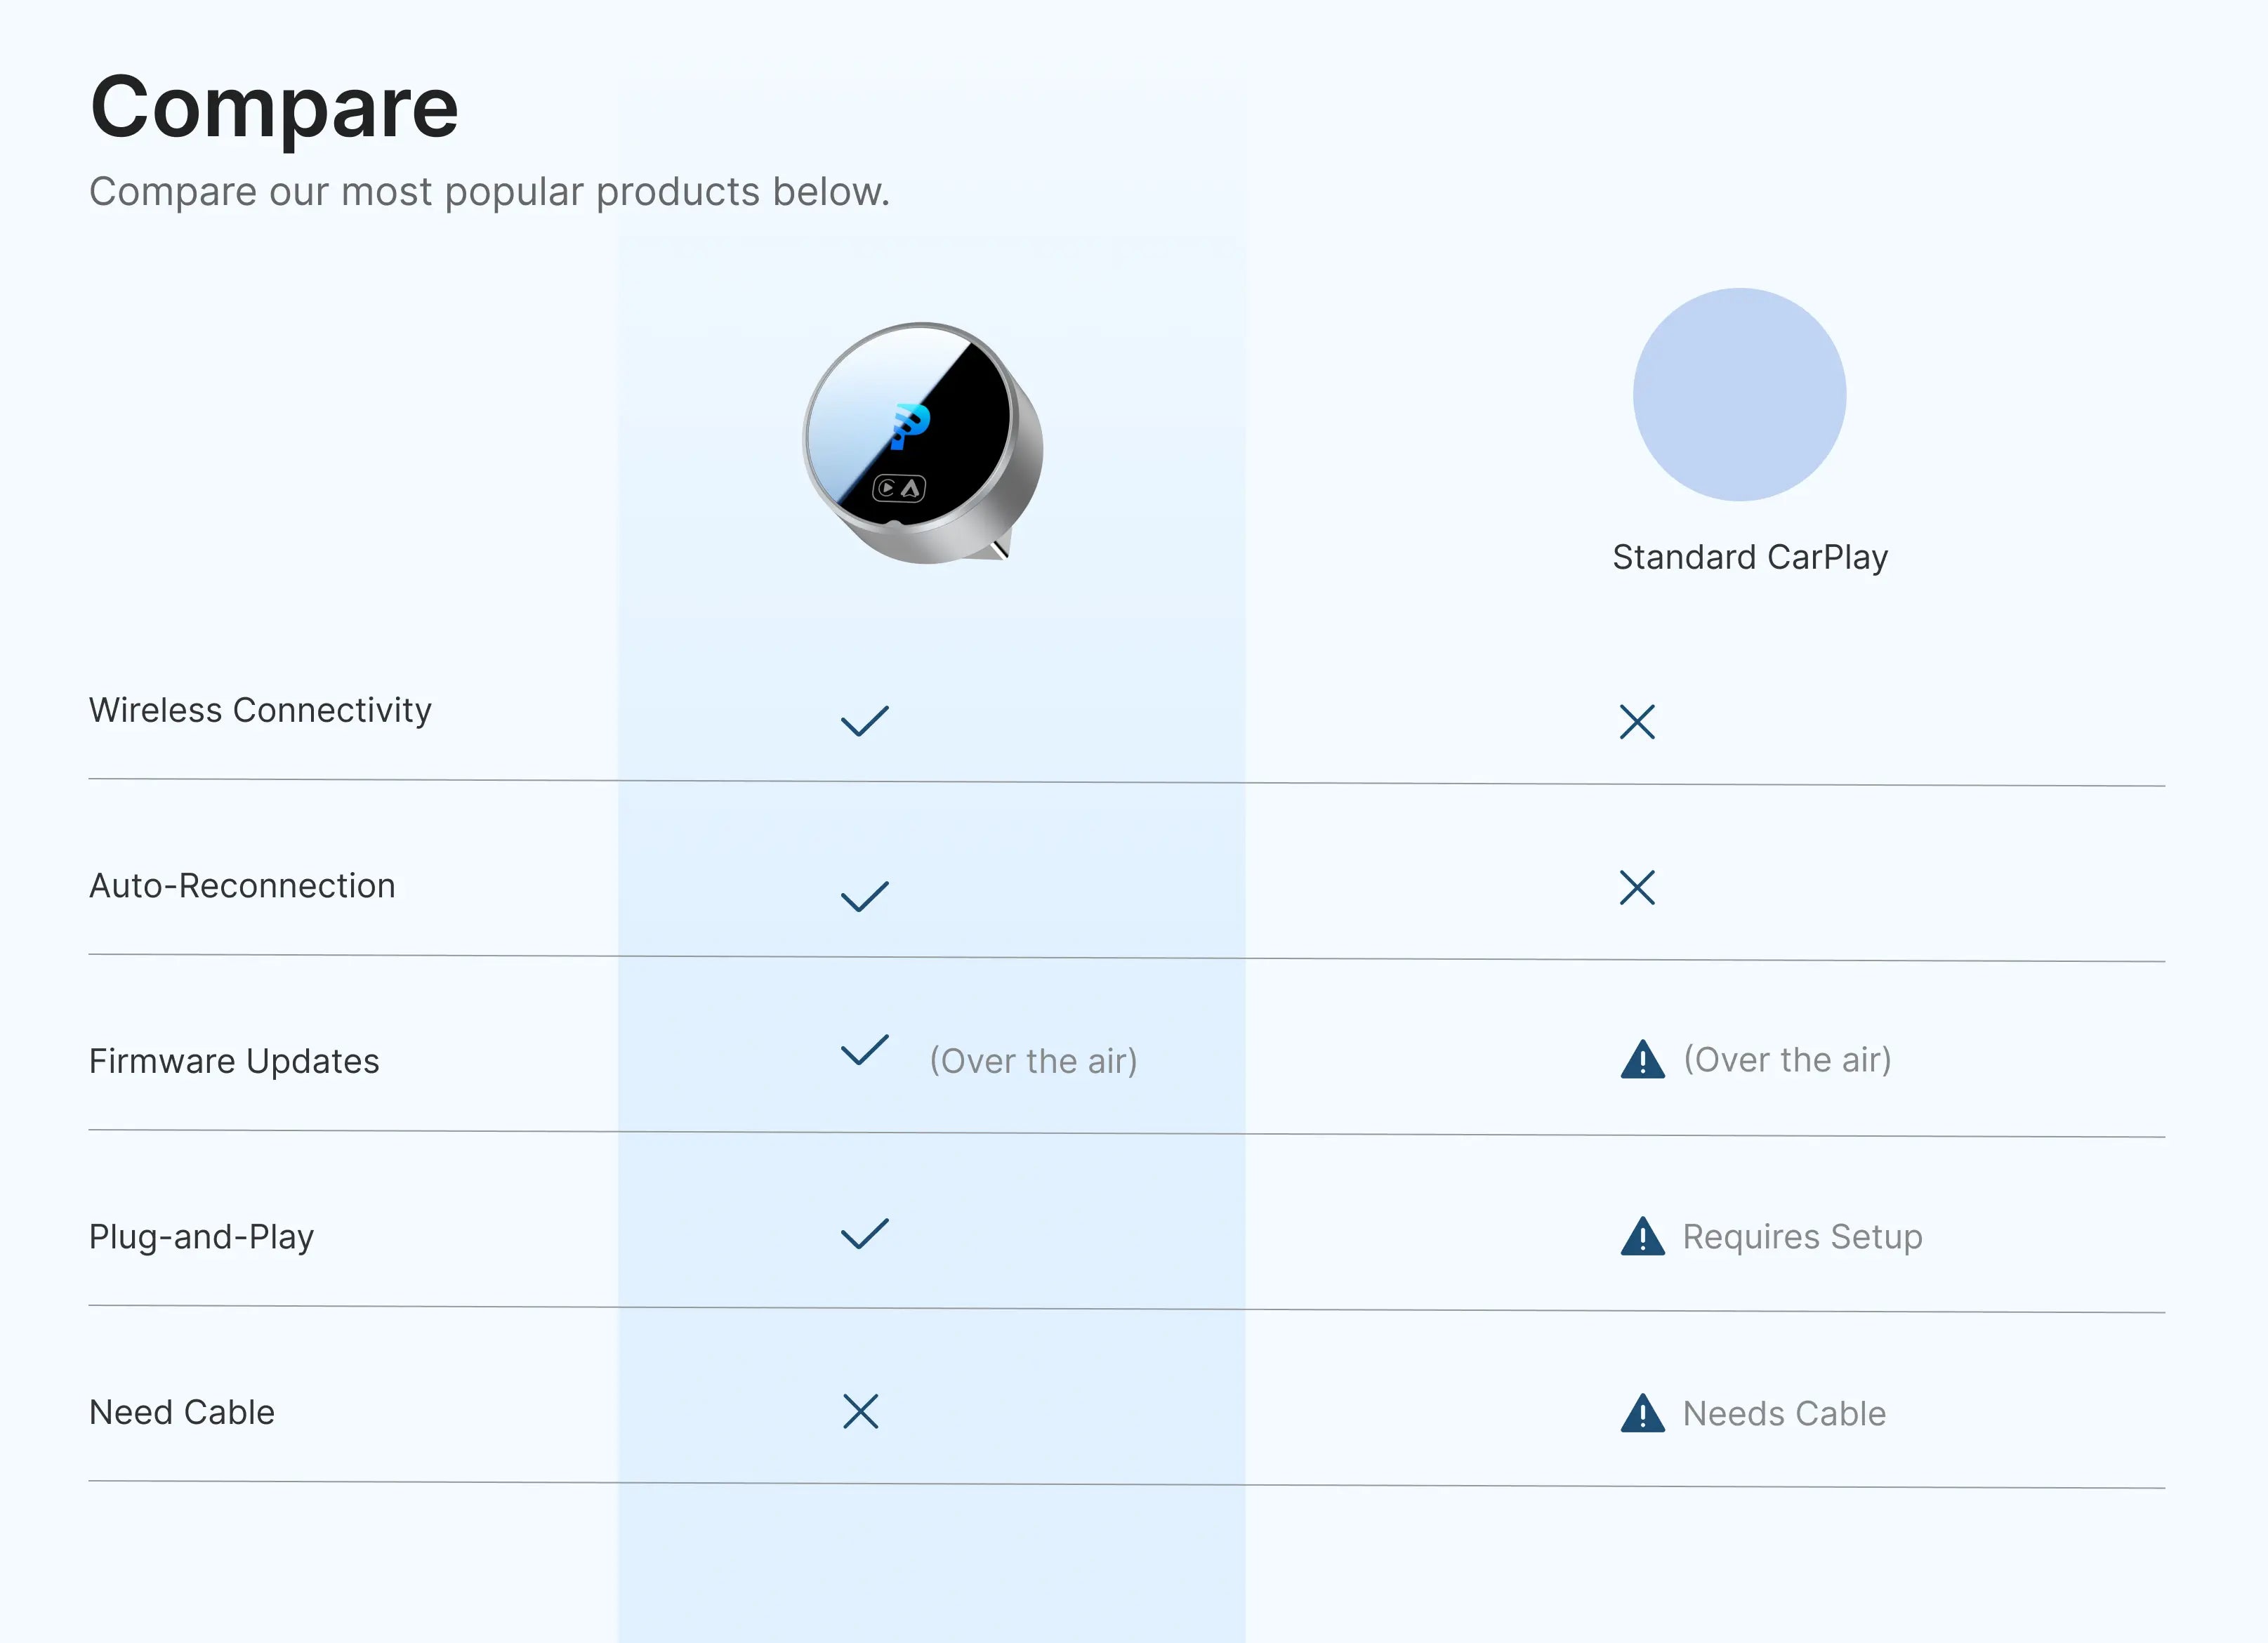The width and height of the screenshot is (2268, 1643).
Task: Click the Requires Setup text
Action: [1802, 1237]
